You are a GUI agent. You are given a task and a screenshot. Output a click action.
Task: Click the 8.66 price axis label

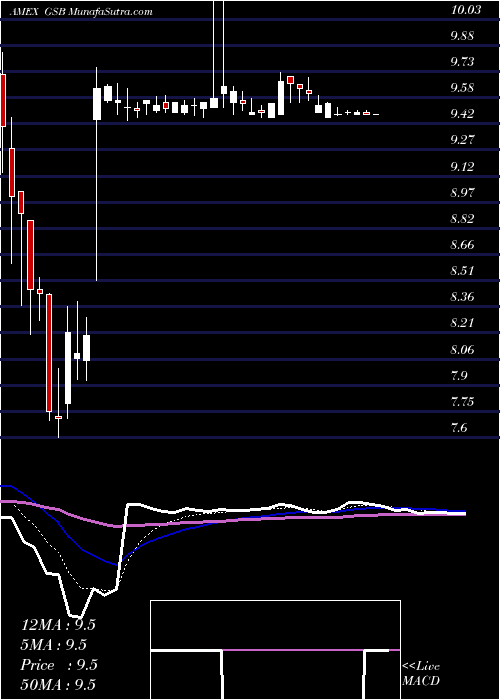coord(462,245)
